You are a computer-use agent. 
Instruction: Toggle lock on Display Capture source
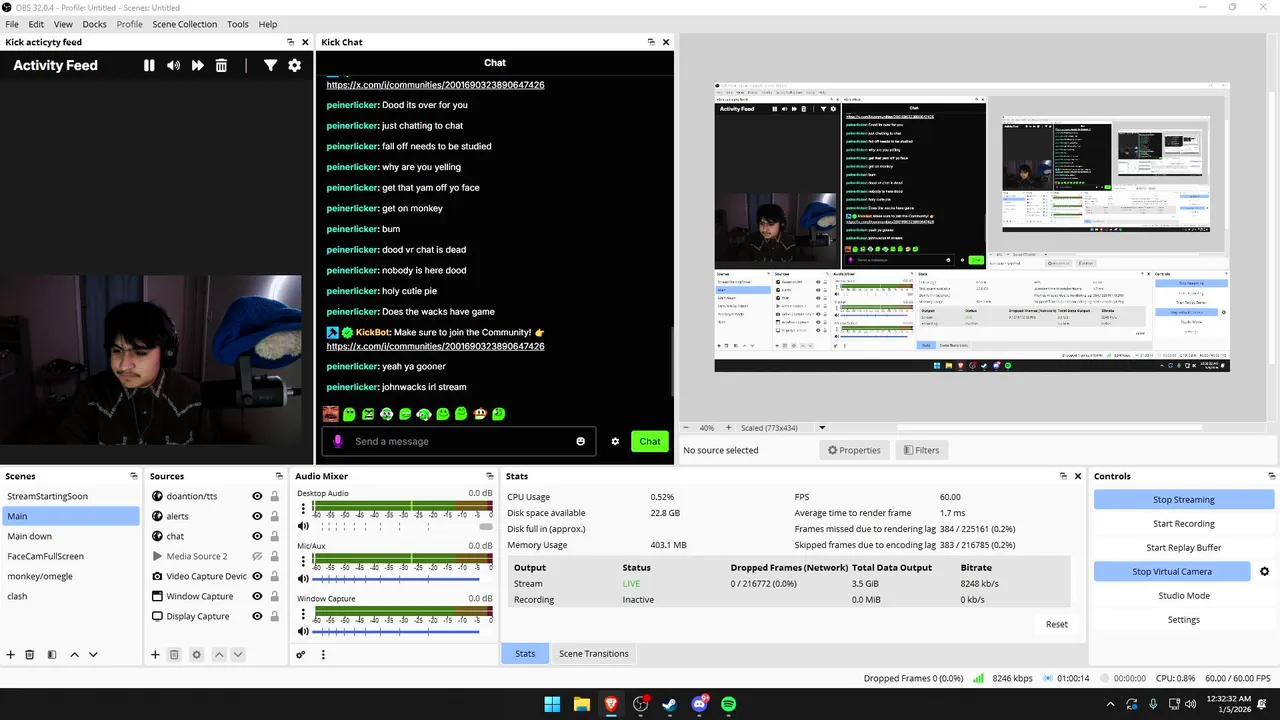(274, 616)
